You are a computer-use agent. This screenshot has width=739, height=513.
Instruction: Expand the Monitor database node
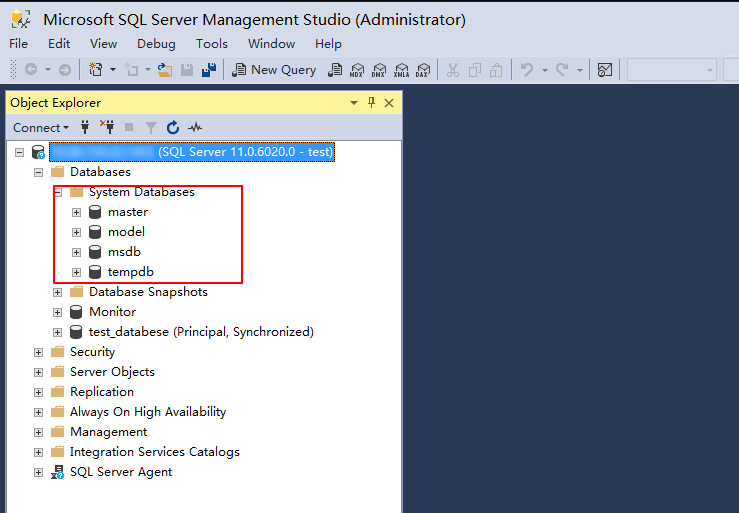click(x=57, y=312)
